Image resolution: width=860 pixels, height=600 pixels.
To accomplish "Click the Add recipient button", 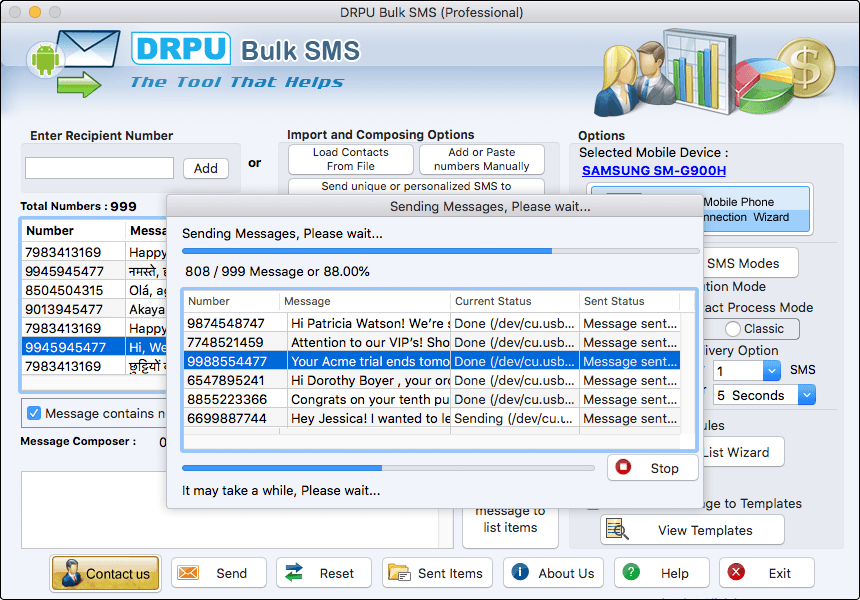I will [206, 168].
